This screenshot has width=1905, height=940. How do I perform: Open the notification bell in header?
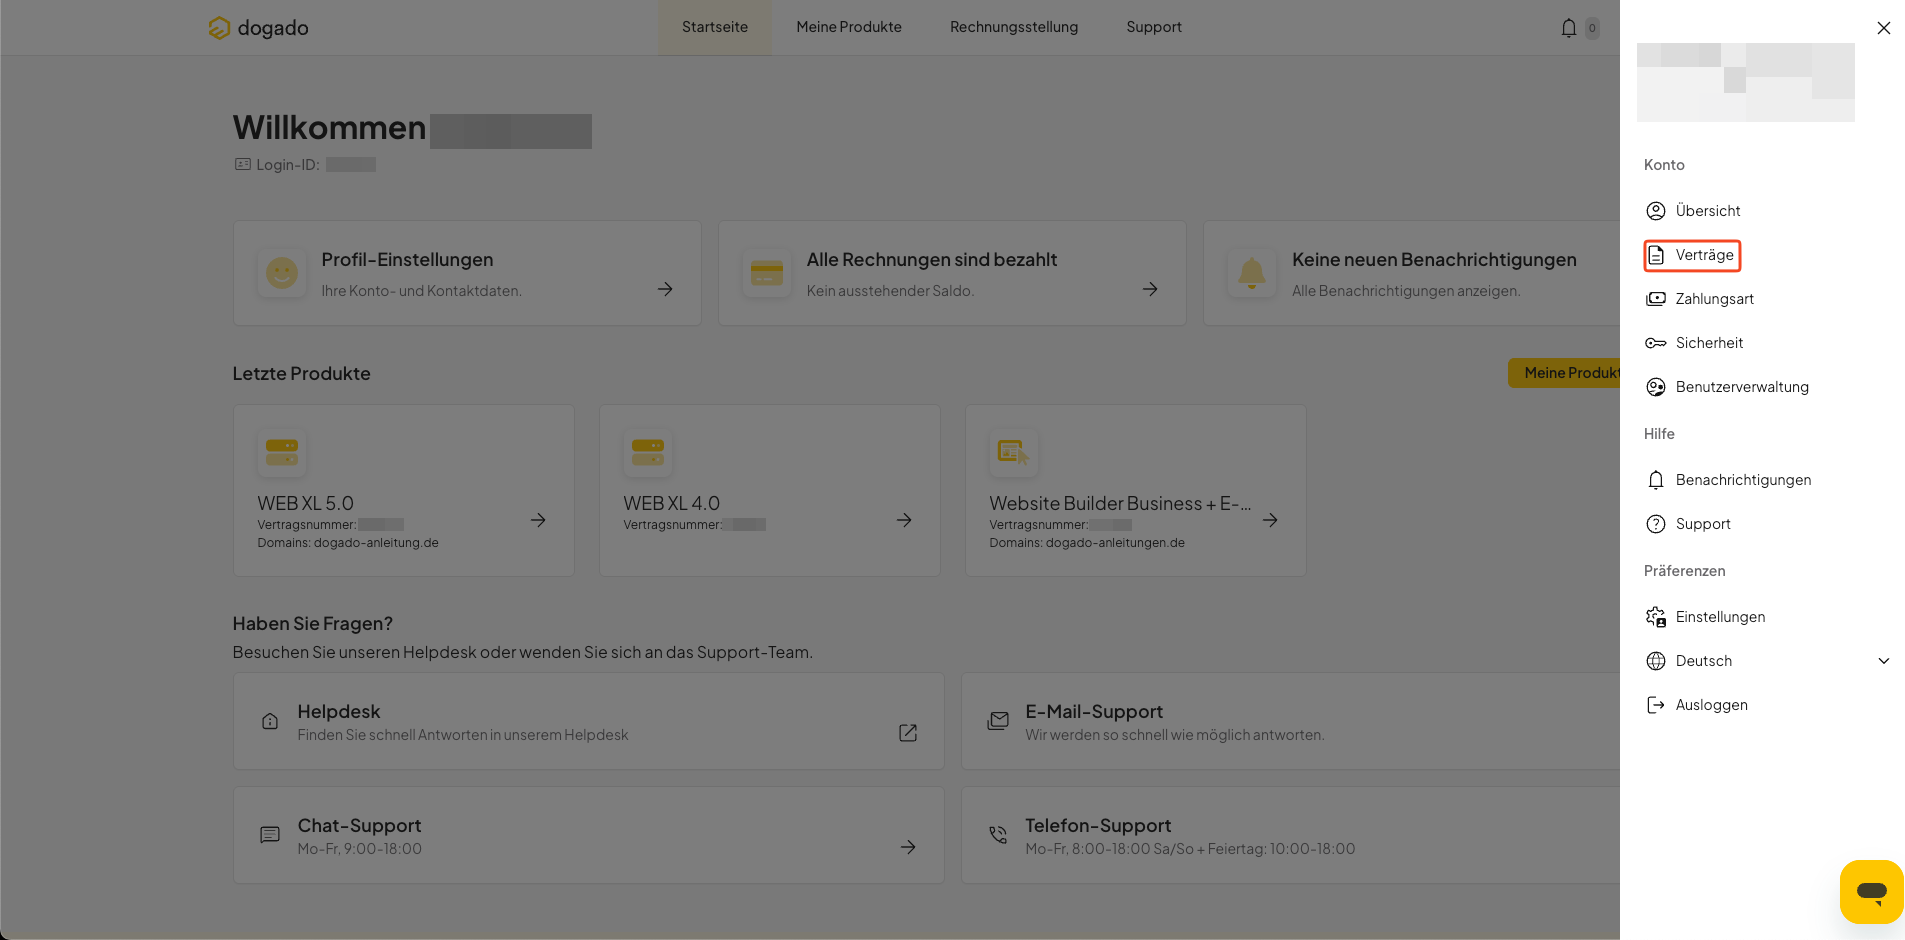click(1569, 28)
